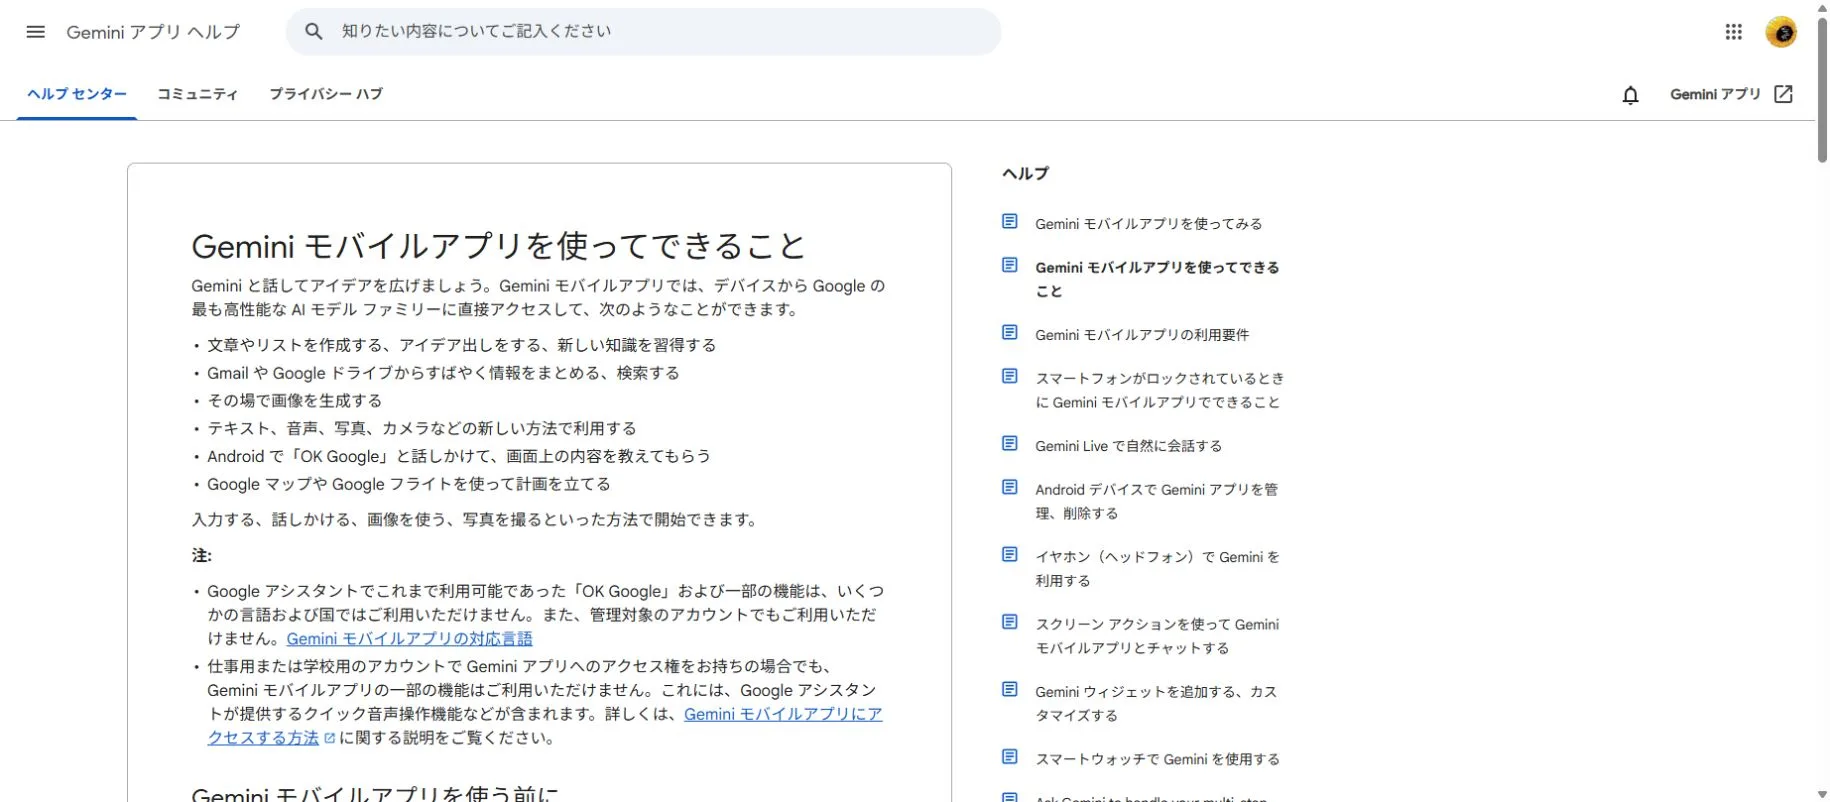Click article icon beside Gemini モバイルアプリの利用要件

pos(1010,332)
